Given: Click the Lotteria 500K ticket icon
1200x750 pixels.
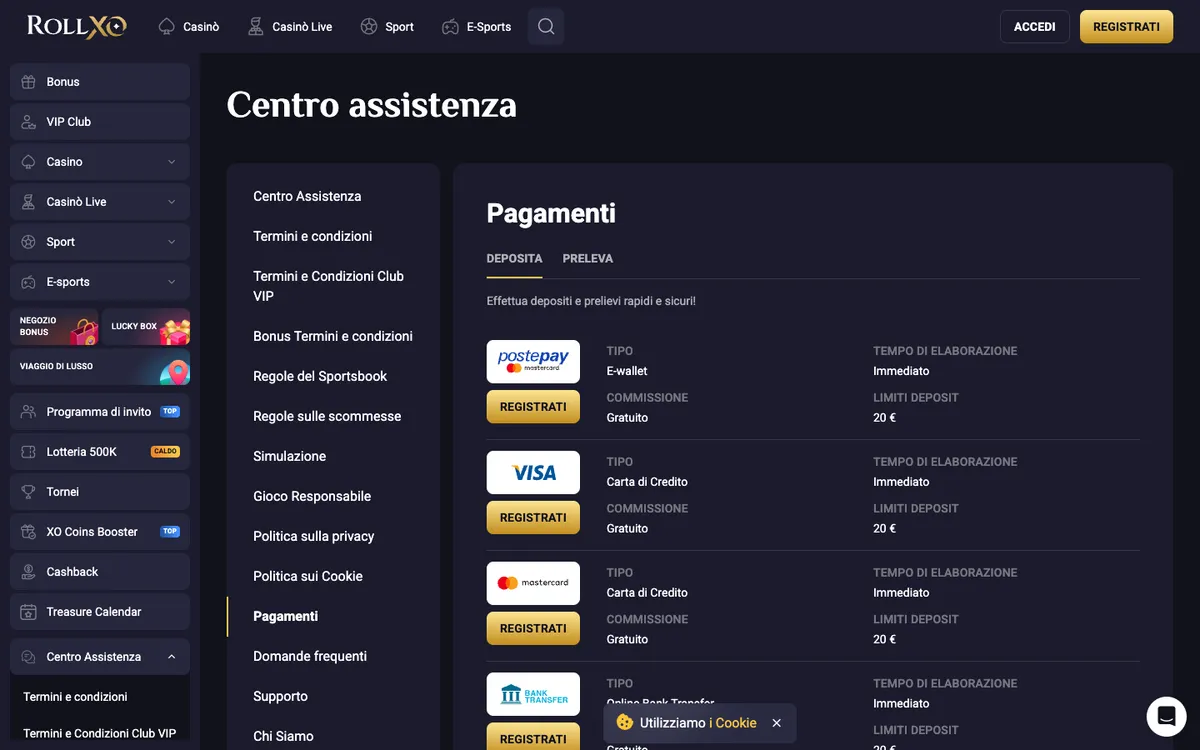Looking at the screenshot, I should [28, 452].
